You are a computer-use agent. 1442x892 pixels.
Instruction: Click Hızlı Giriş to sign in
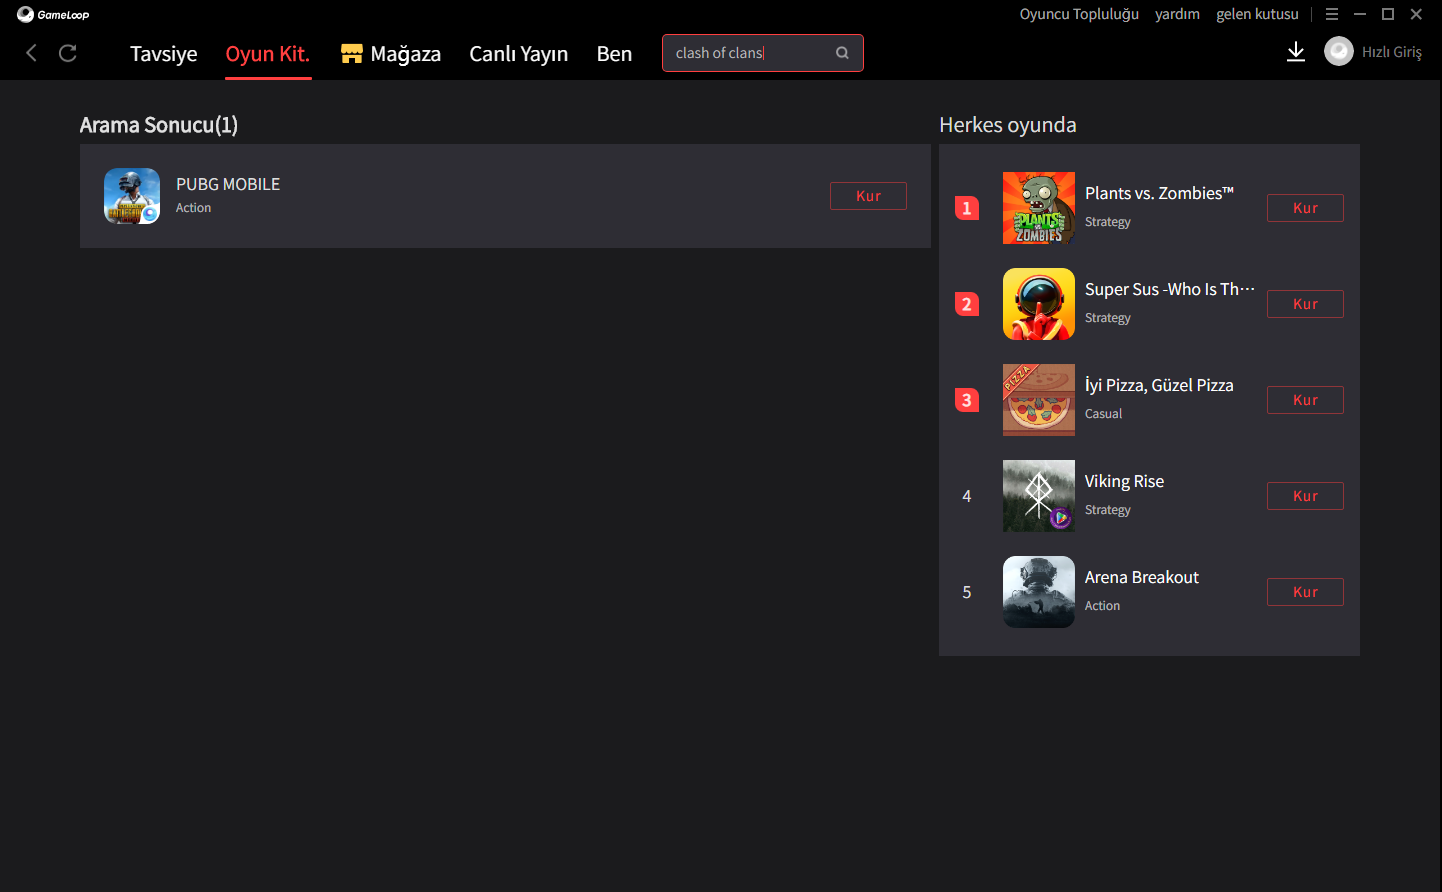(x=1392, y=52)
